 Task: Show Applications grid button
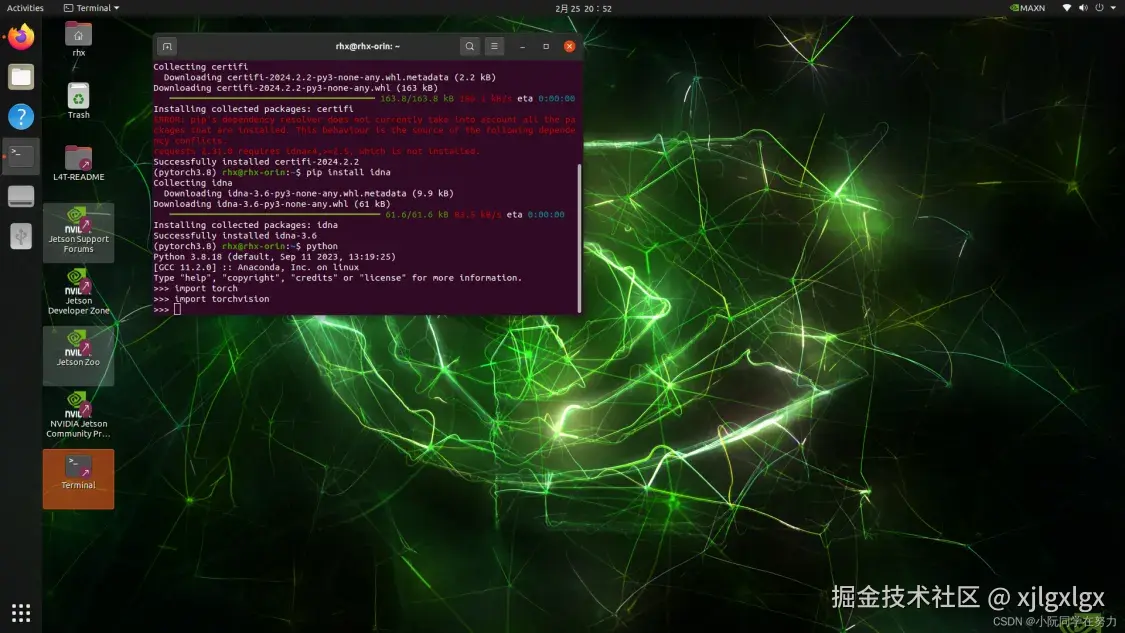tap(21, 613)
